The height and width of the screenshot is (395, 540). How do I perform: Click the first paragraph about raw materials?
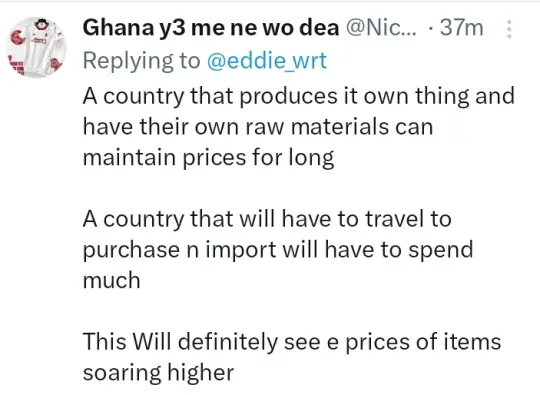299,127
